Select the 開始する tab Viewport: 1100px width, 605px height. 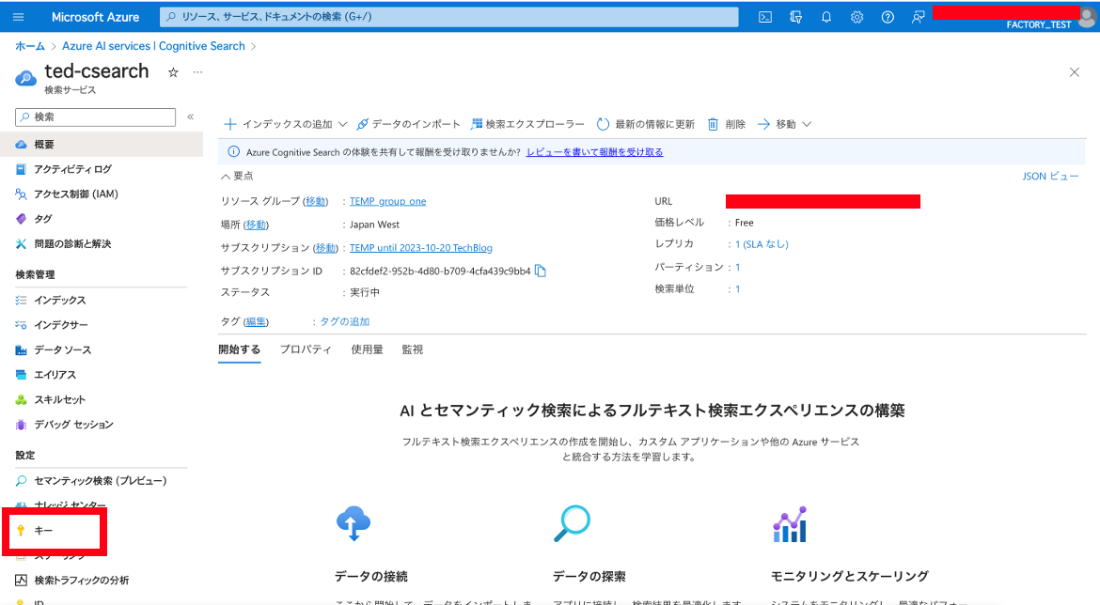[x=239, y=350]
